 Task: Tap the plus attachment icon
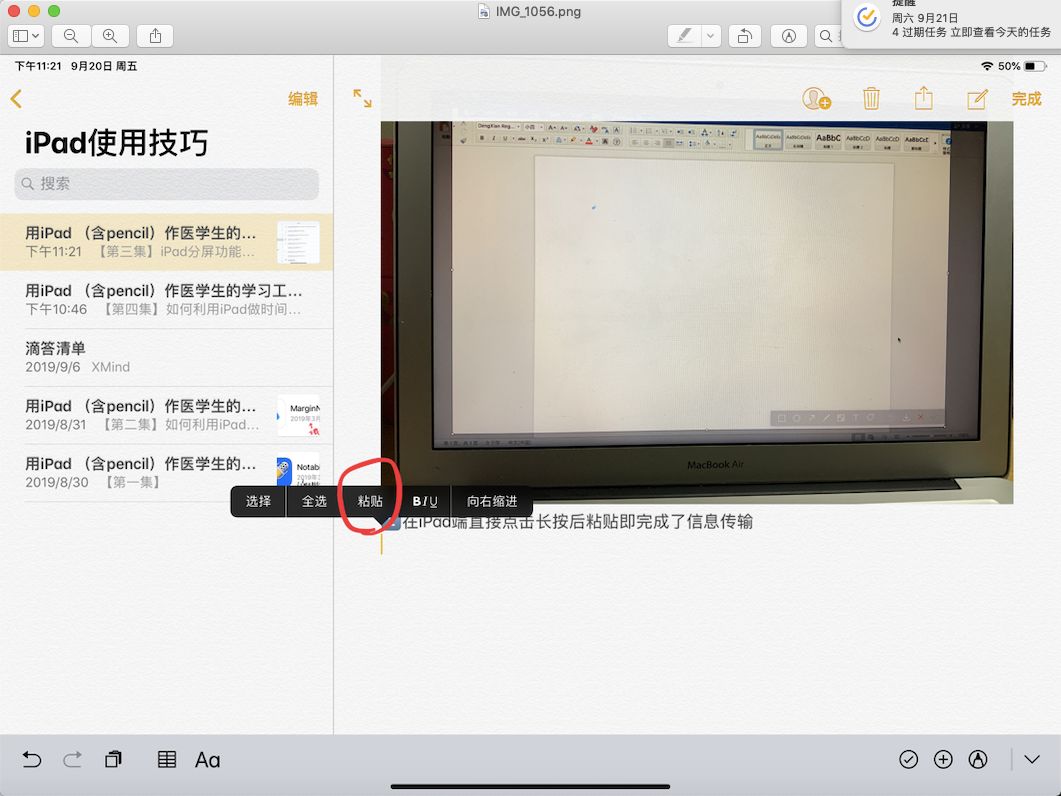(x=943, y=759)
